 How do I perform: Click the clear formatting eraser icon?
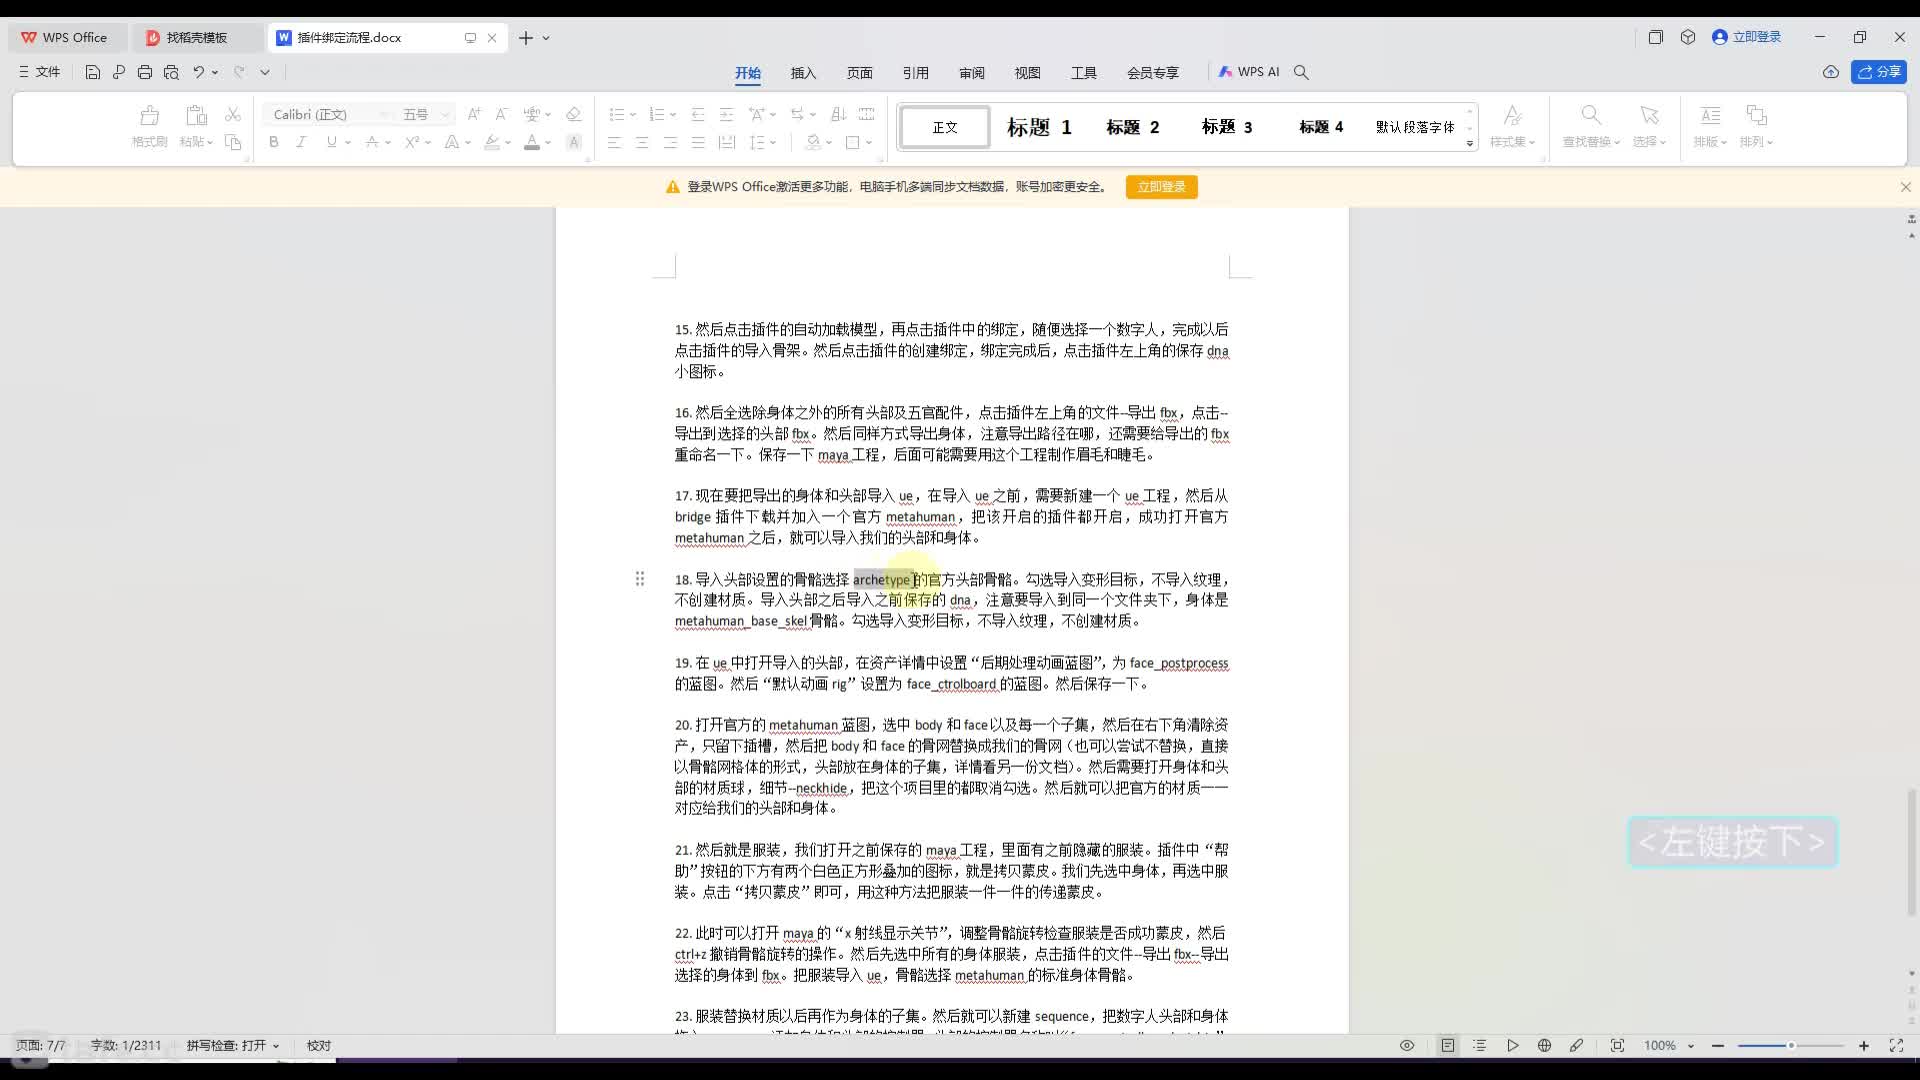tap(573, 114)
